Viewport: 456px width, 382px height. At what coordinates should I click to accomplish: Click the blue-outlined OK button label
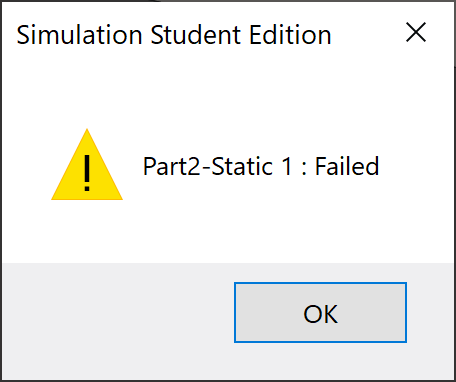coord(320,314)
